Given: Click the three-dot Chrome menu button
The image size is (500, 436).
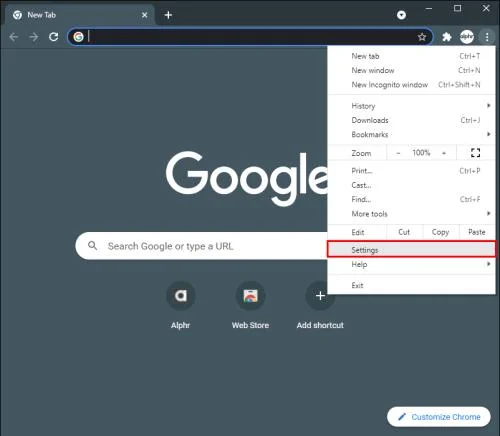Looking at the screenshot, I should click(487, 37).
